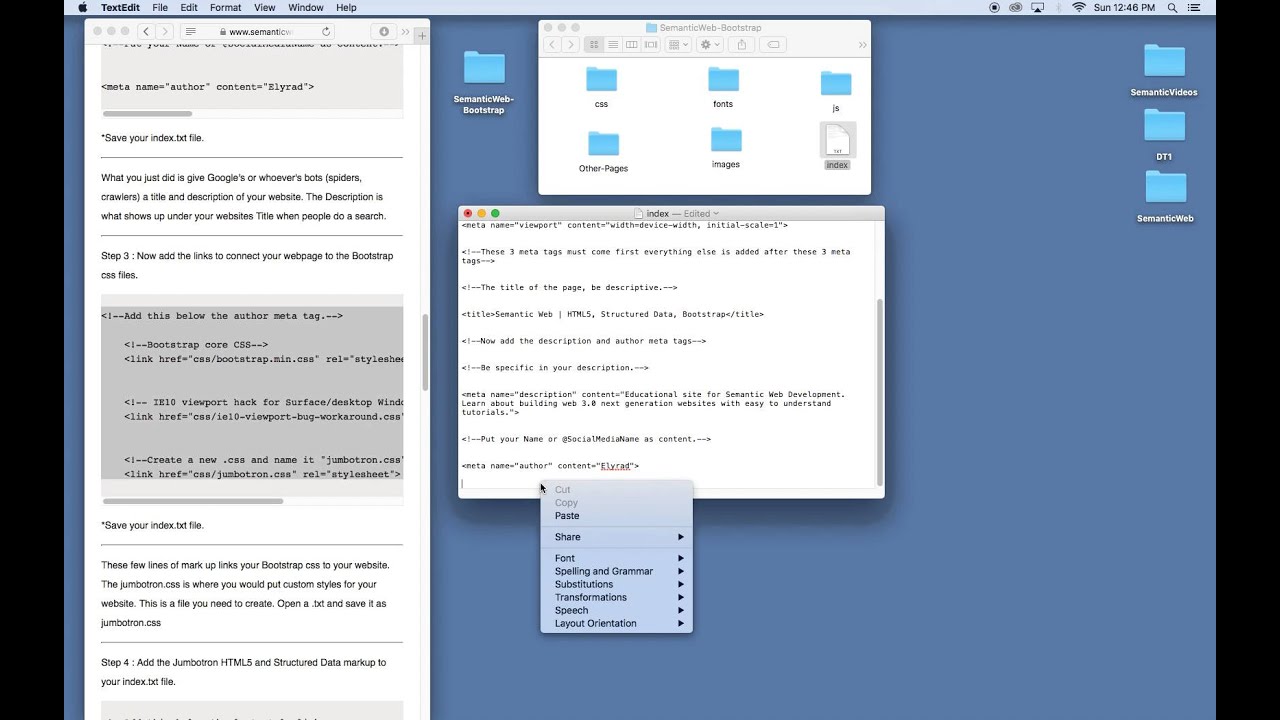This screenshot has width=1280, height=720.
Task: Click the Creative Cloud menu bar icon
Action: coord(1016,7)
